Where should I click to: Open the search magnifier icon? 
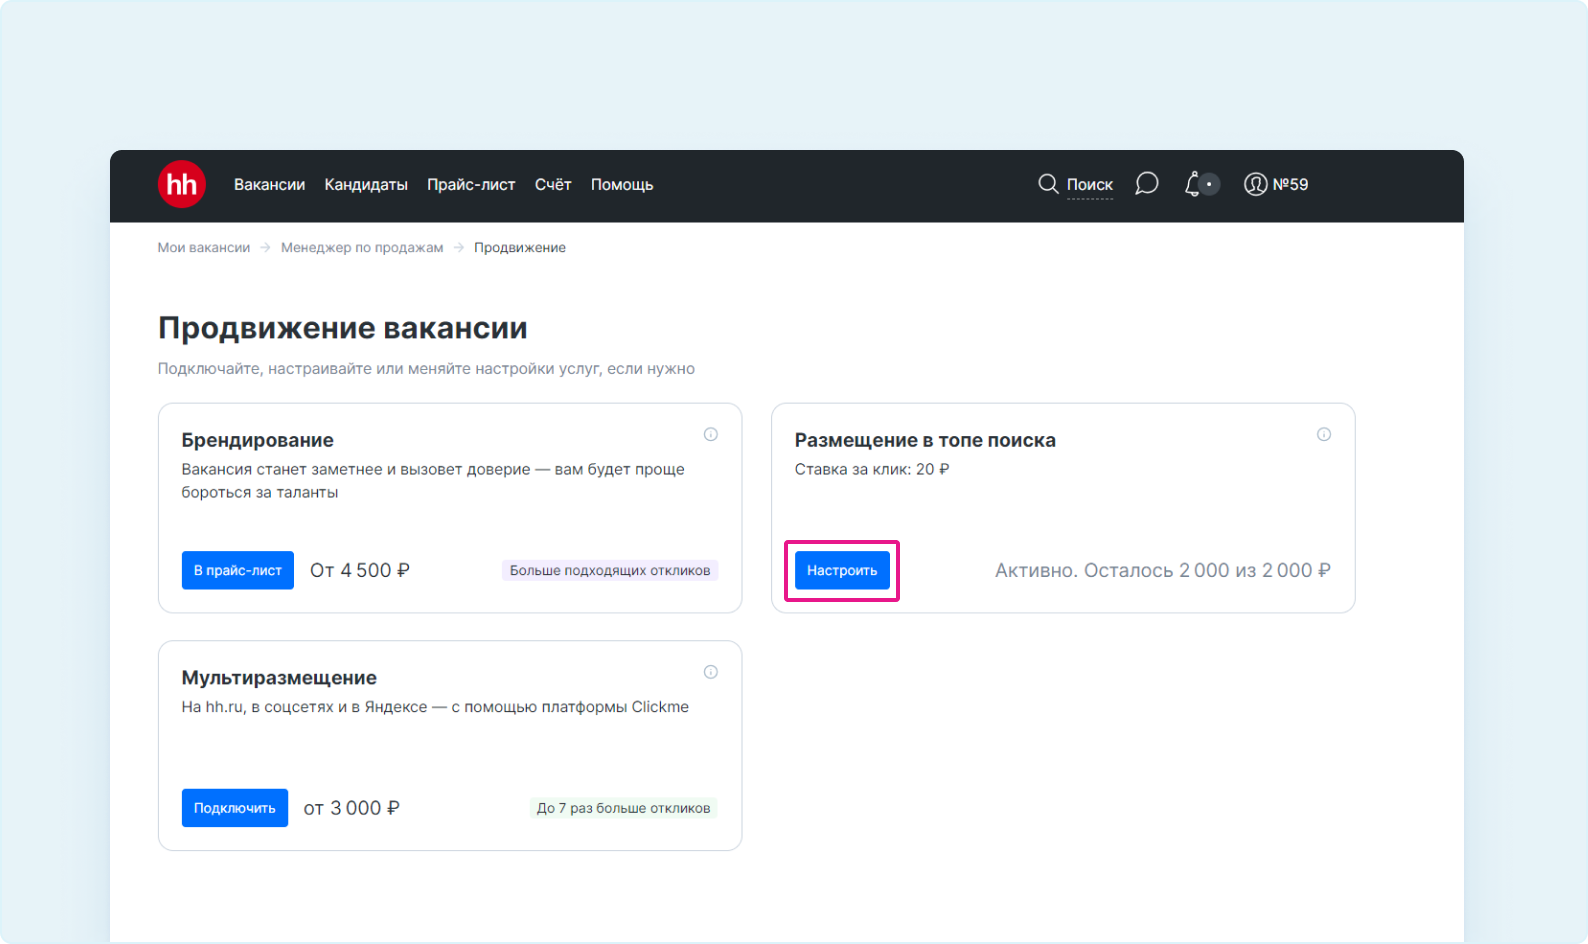(1048, 184)
